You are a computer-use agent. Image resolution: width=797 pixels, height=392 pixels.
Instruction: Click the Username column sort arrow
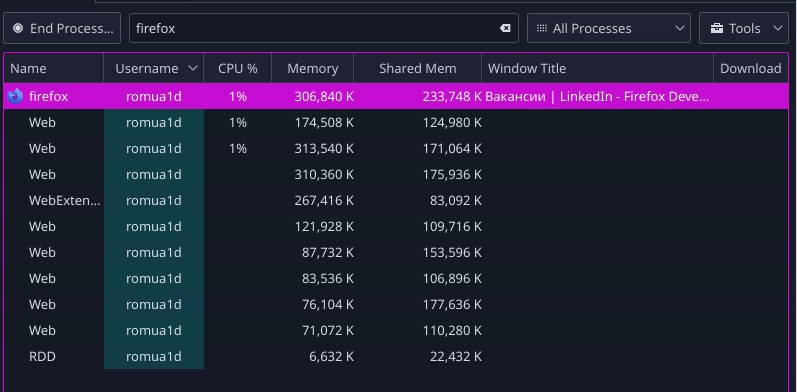coord(193,68)
